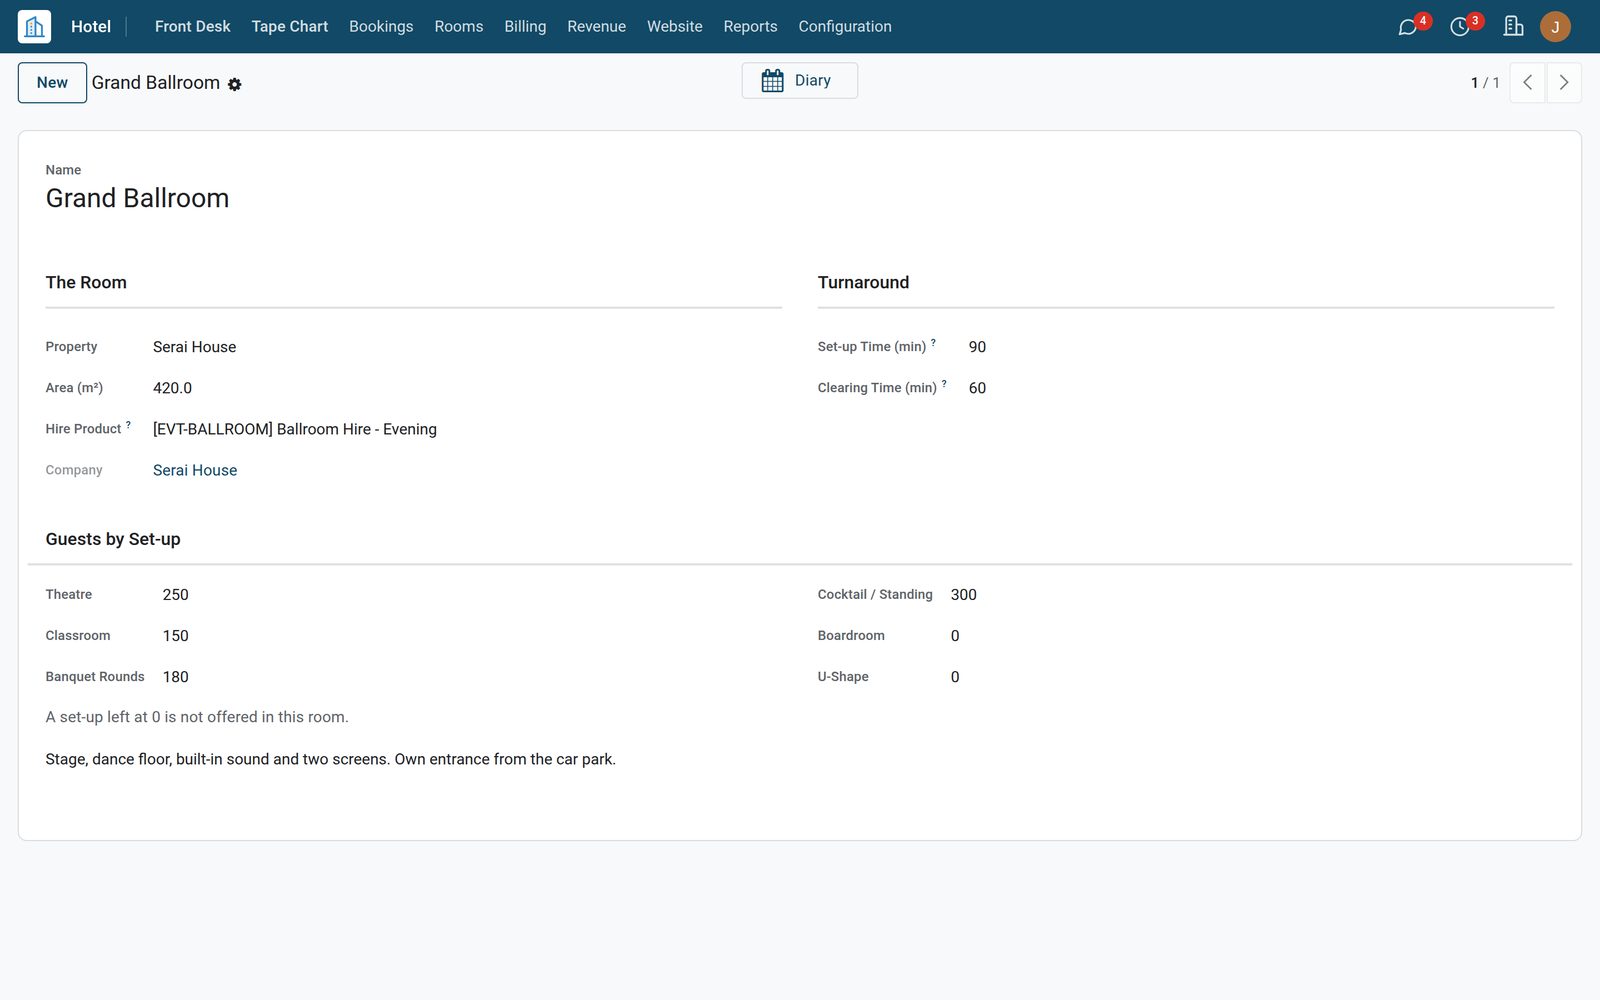
Task: Open the Front Desk menu
Action: point(192,27)
